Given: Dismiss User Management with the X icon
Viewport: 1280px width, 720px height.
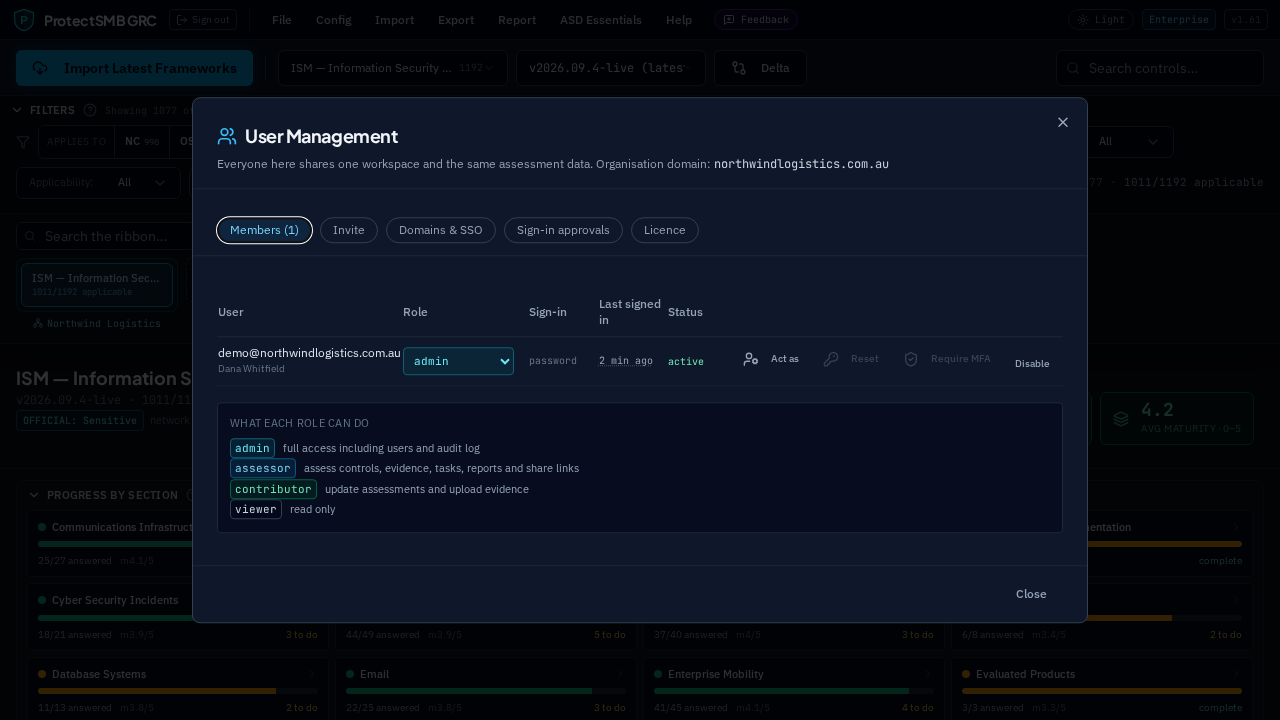Looking at the screenshot, I should 1063,122.
